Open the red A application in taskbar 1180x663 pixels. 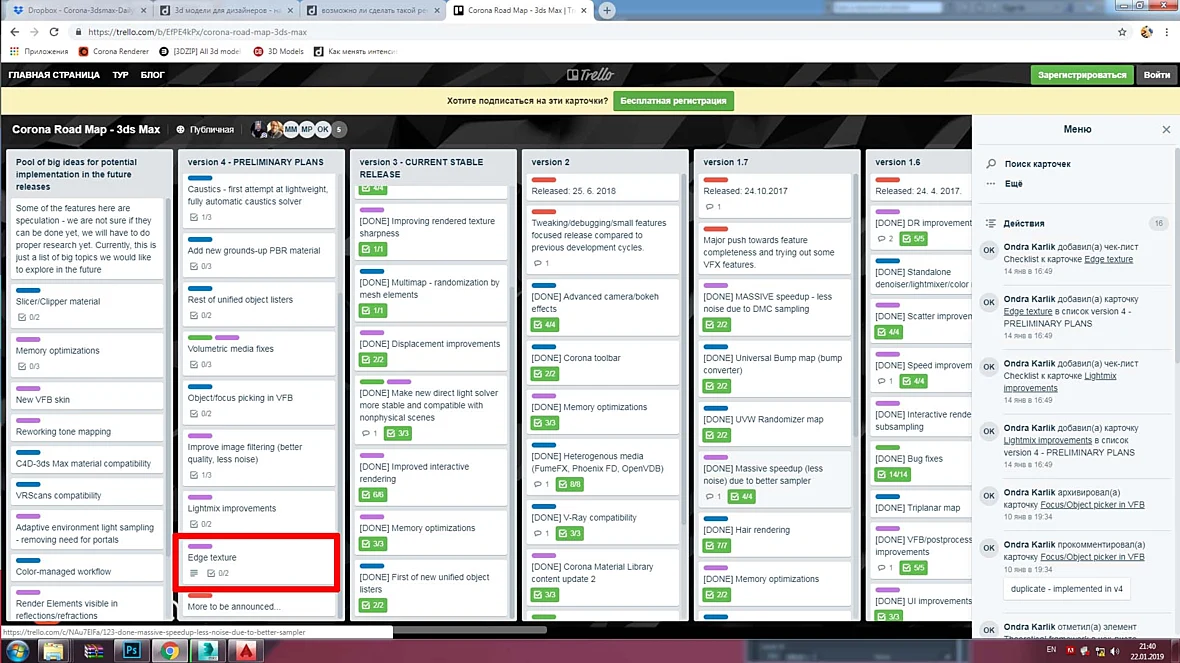[x=246, y=651]
